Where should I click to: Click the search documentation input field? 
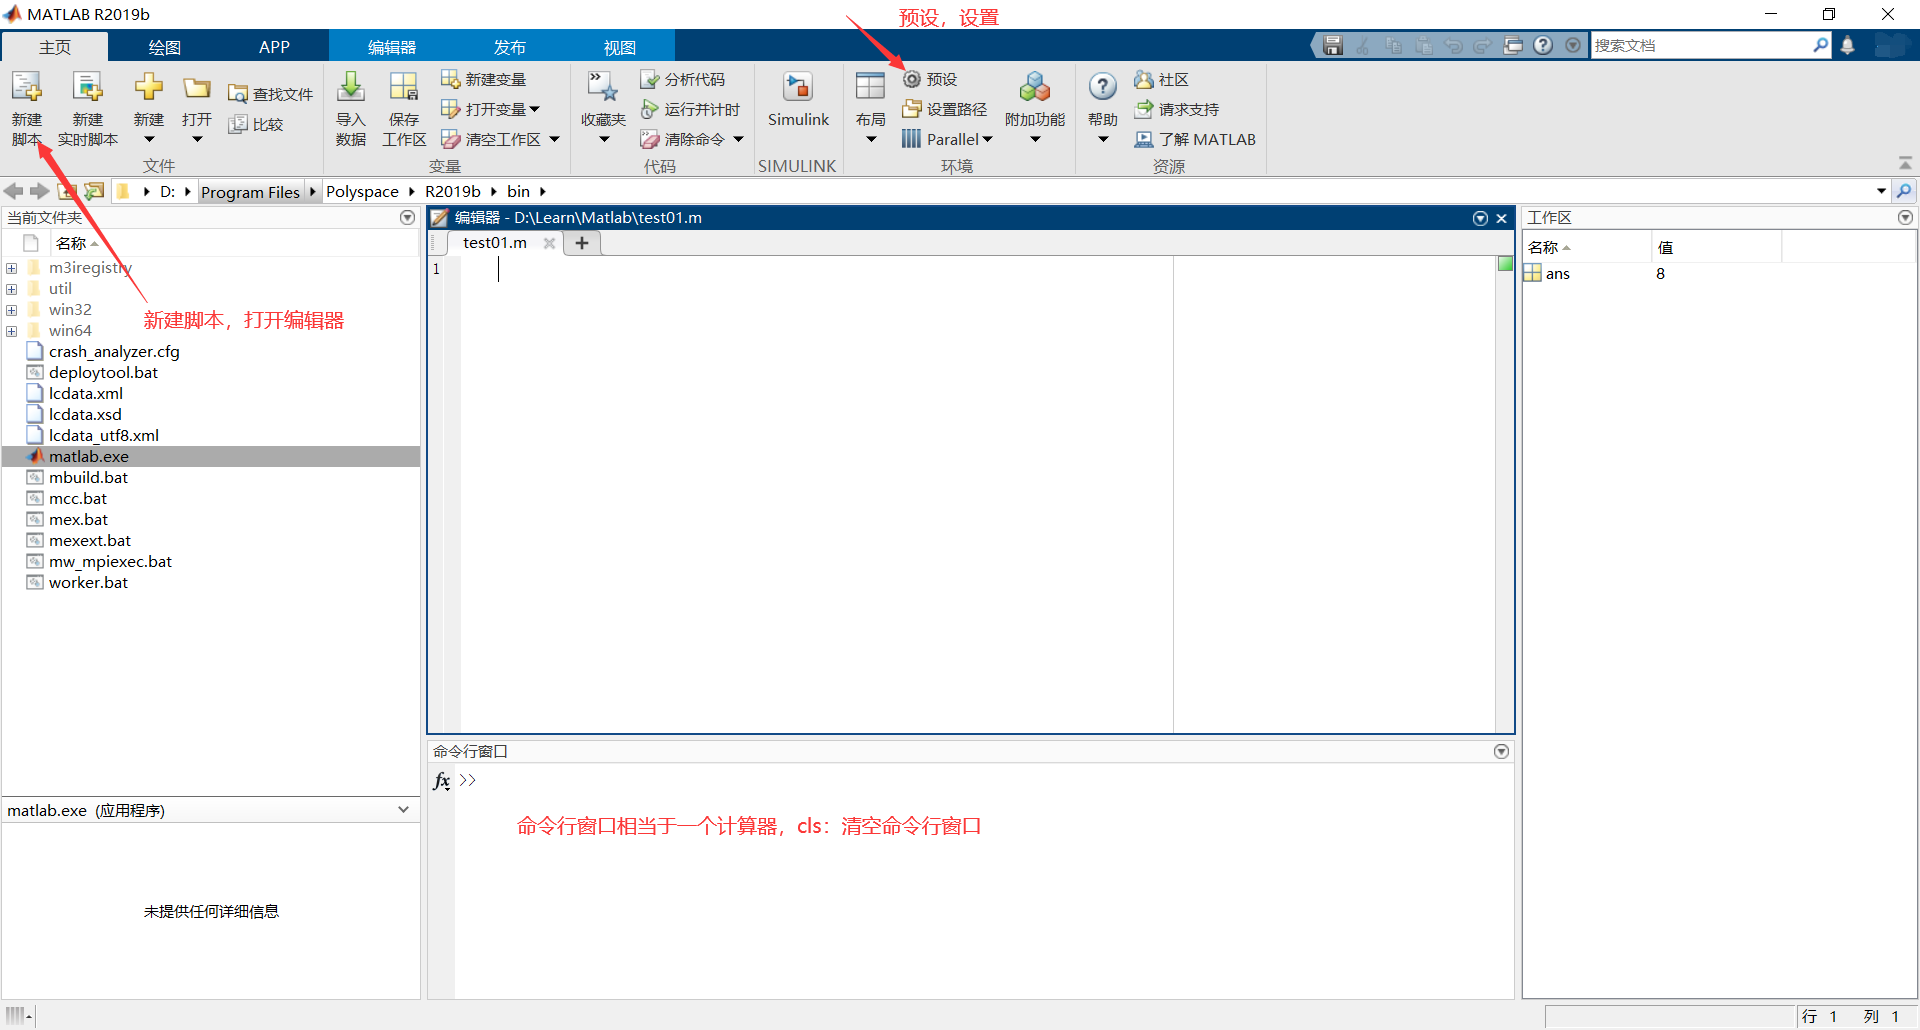1700,45
